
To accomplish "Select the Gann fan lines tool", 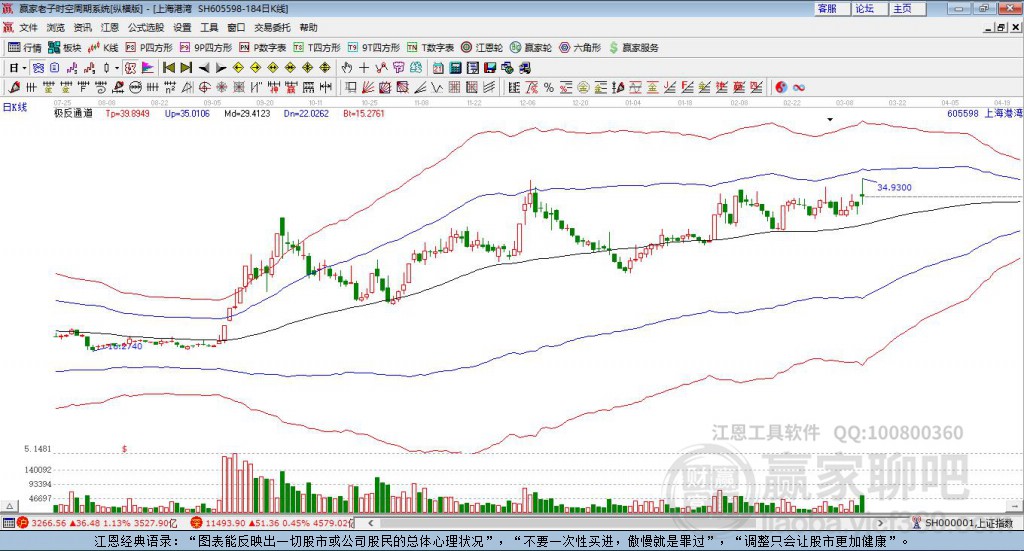I will click(368, 87).
